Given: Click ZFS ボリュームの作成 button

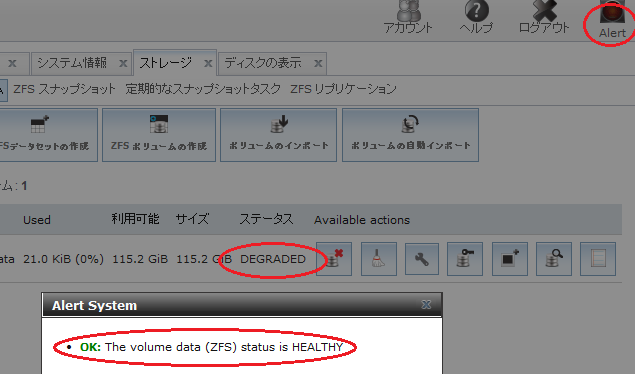Looking at the screenshot, I should click(159, 135).
